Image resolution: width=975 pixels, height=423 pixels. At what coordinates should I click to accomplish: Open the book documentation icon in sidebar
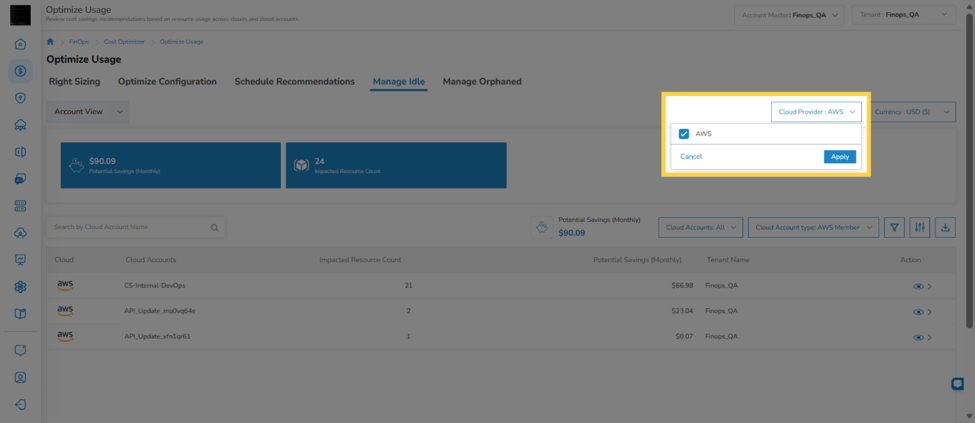click(20, 313)
